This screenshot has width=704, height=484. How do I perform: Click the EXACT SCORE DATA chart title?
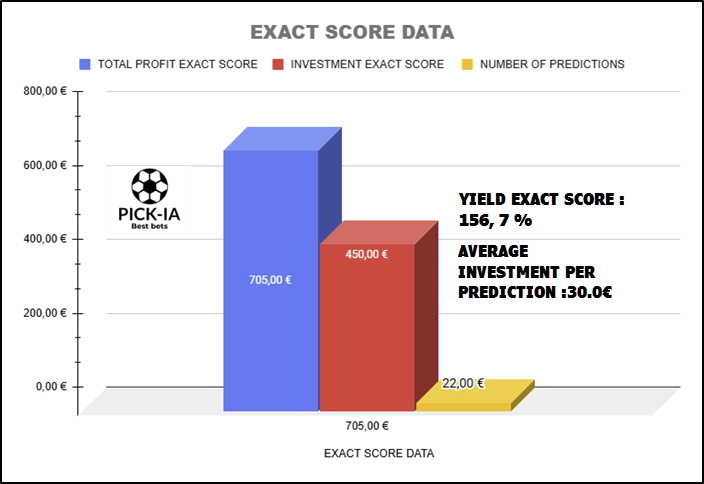pos(352,32)
